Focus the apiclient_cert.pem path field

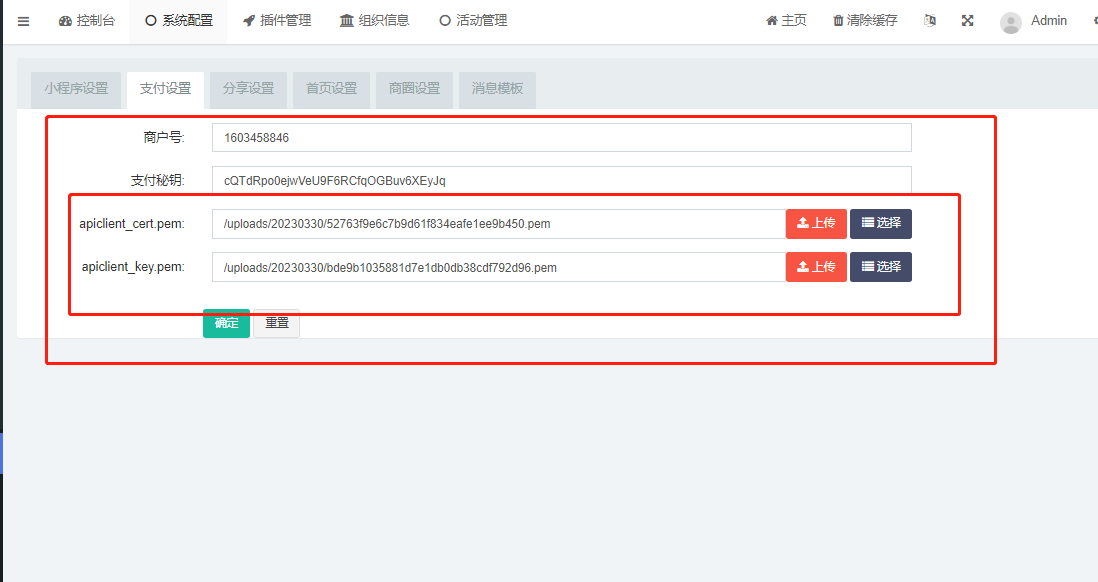[499, 224]
